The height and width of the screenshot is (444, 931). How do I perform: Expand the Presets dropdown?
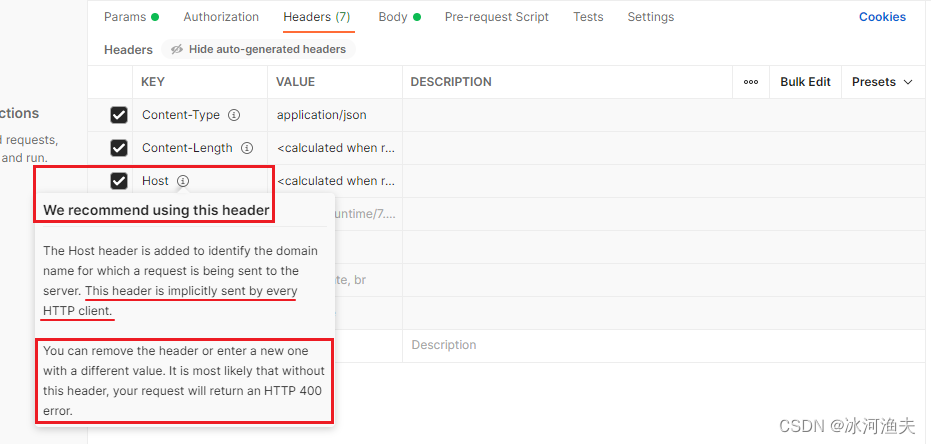(x=882, y=82)
